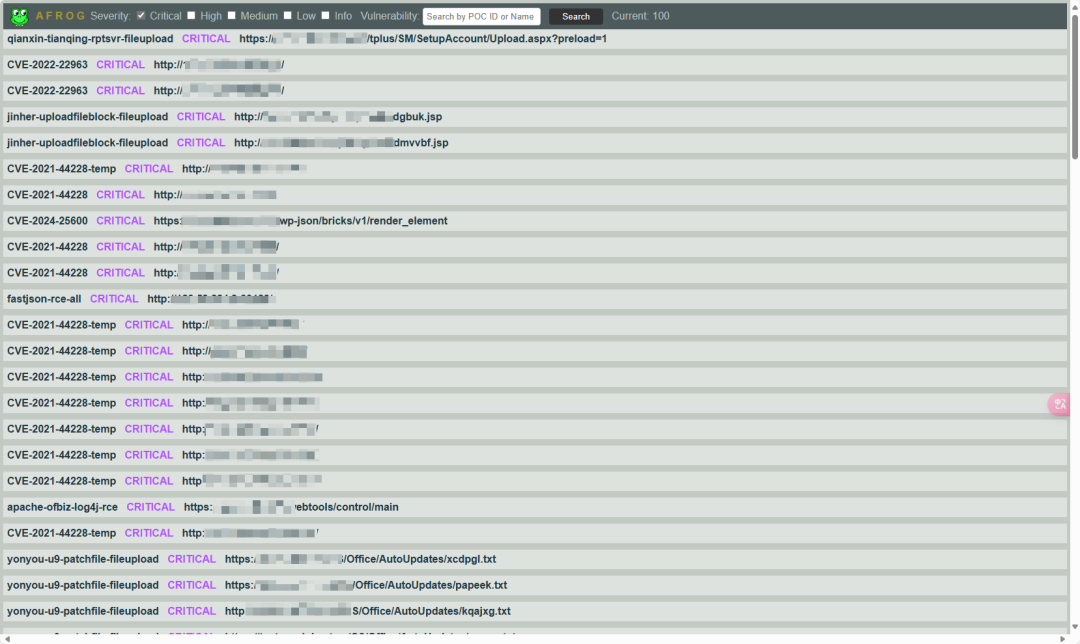
Task: Open the Upload.aspx?preload=1 target URL
Action: [423, 39]
